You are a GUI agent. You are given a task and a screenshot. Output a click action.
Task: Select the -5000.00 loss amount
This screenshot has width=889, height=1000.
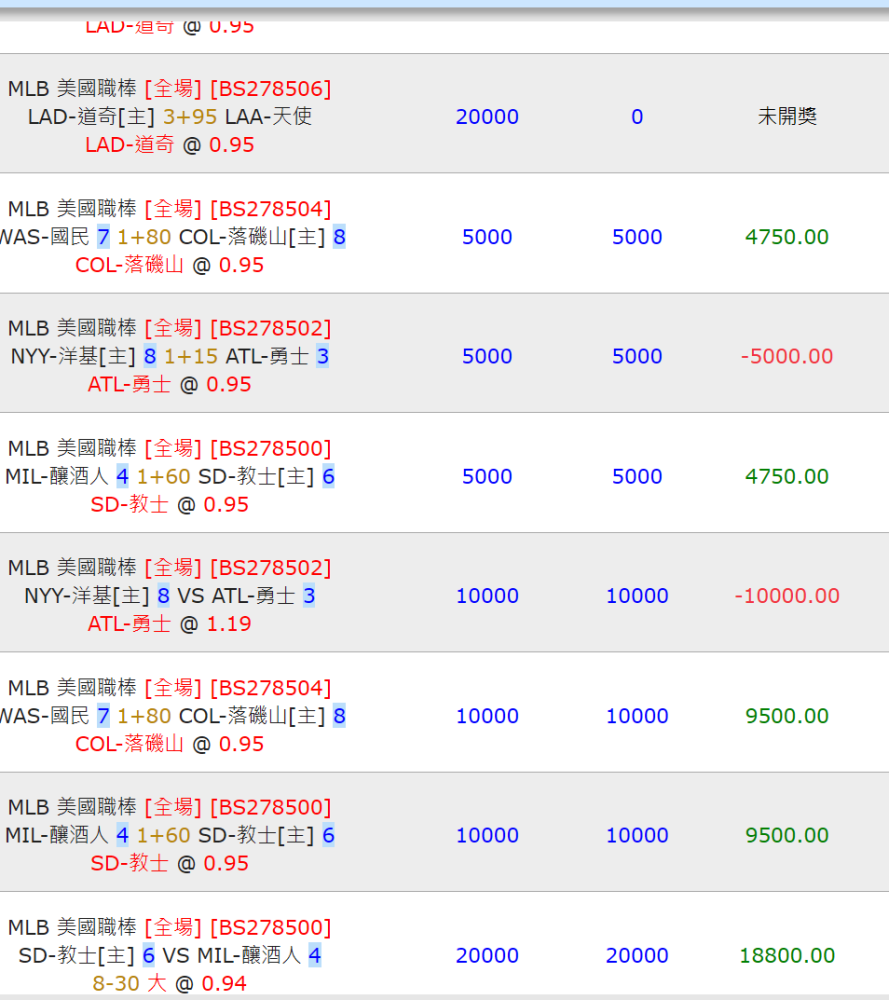coord(787,356)
